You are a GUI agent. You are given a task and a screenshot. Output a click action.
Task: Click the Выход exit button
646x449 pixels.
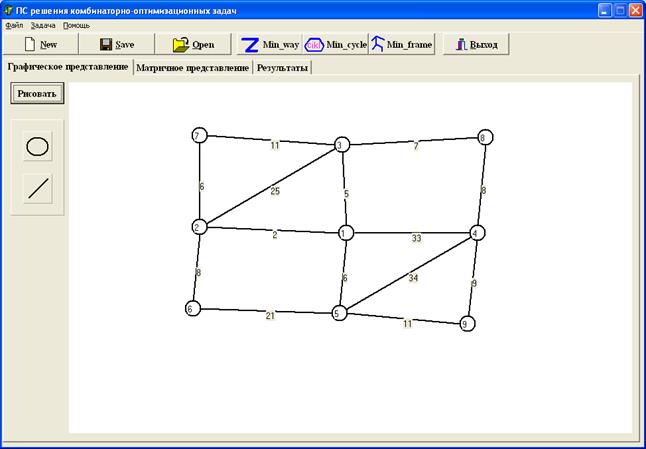coord(476,44)
